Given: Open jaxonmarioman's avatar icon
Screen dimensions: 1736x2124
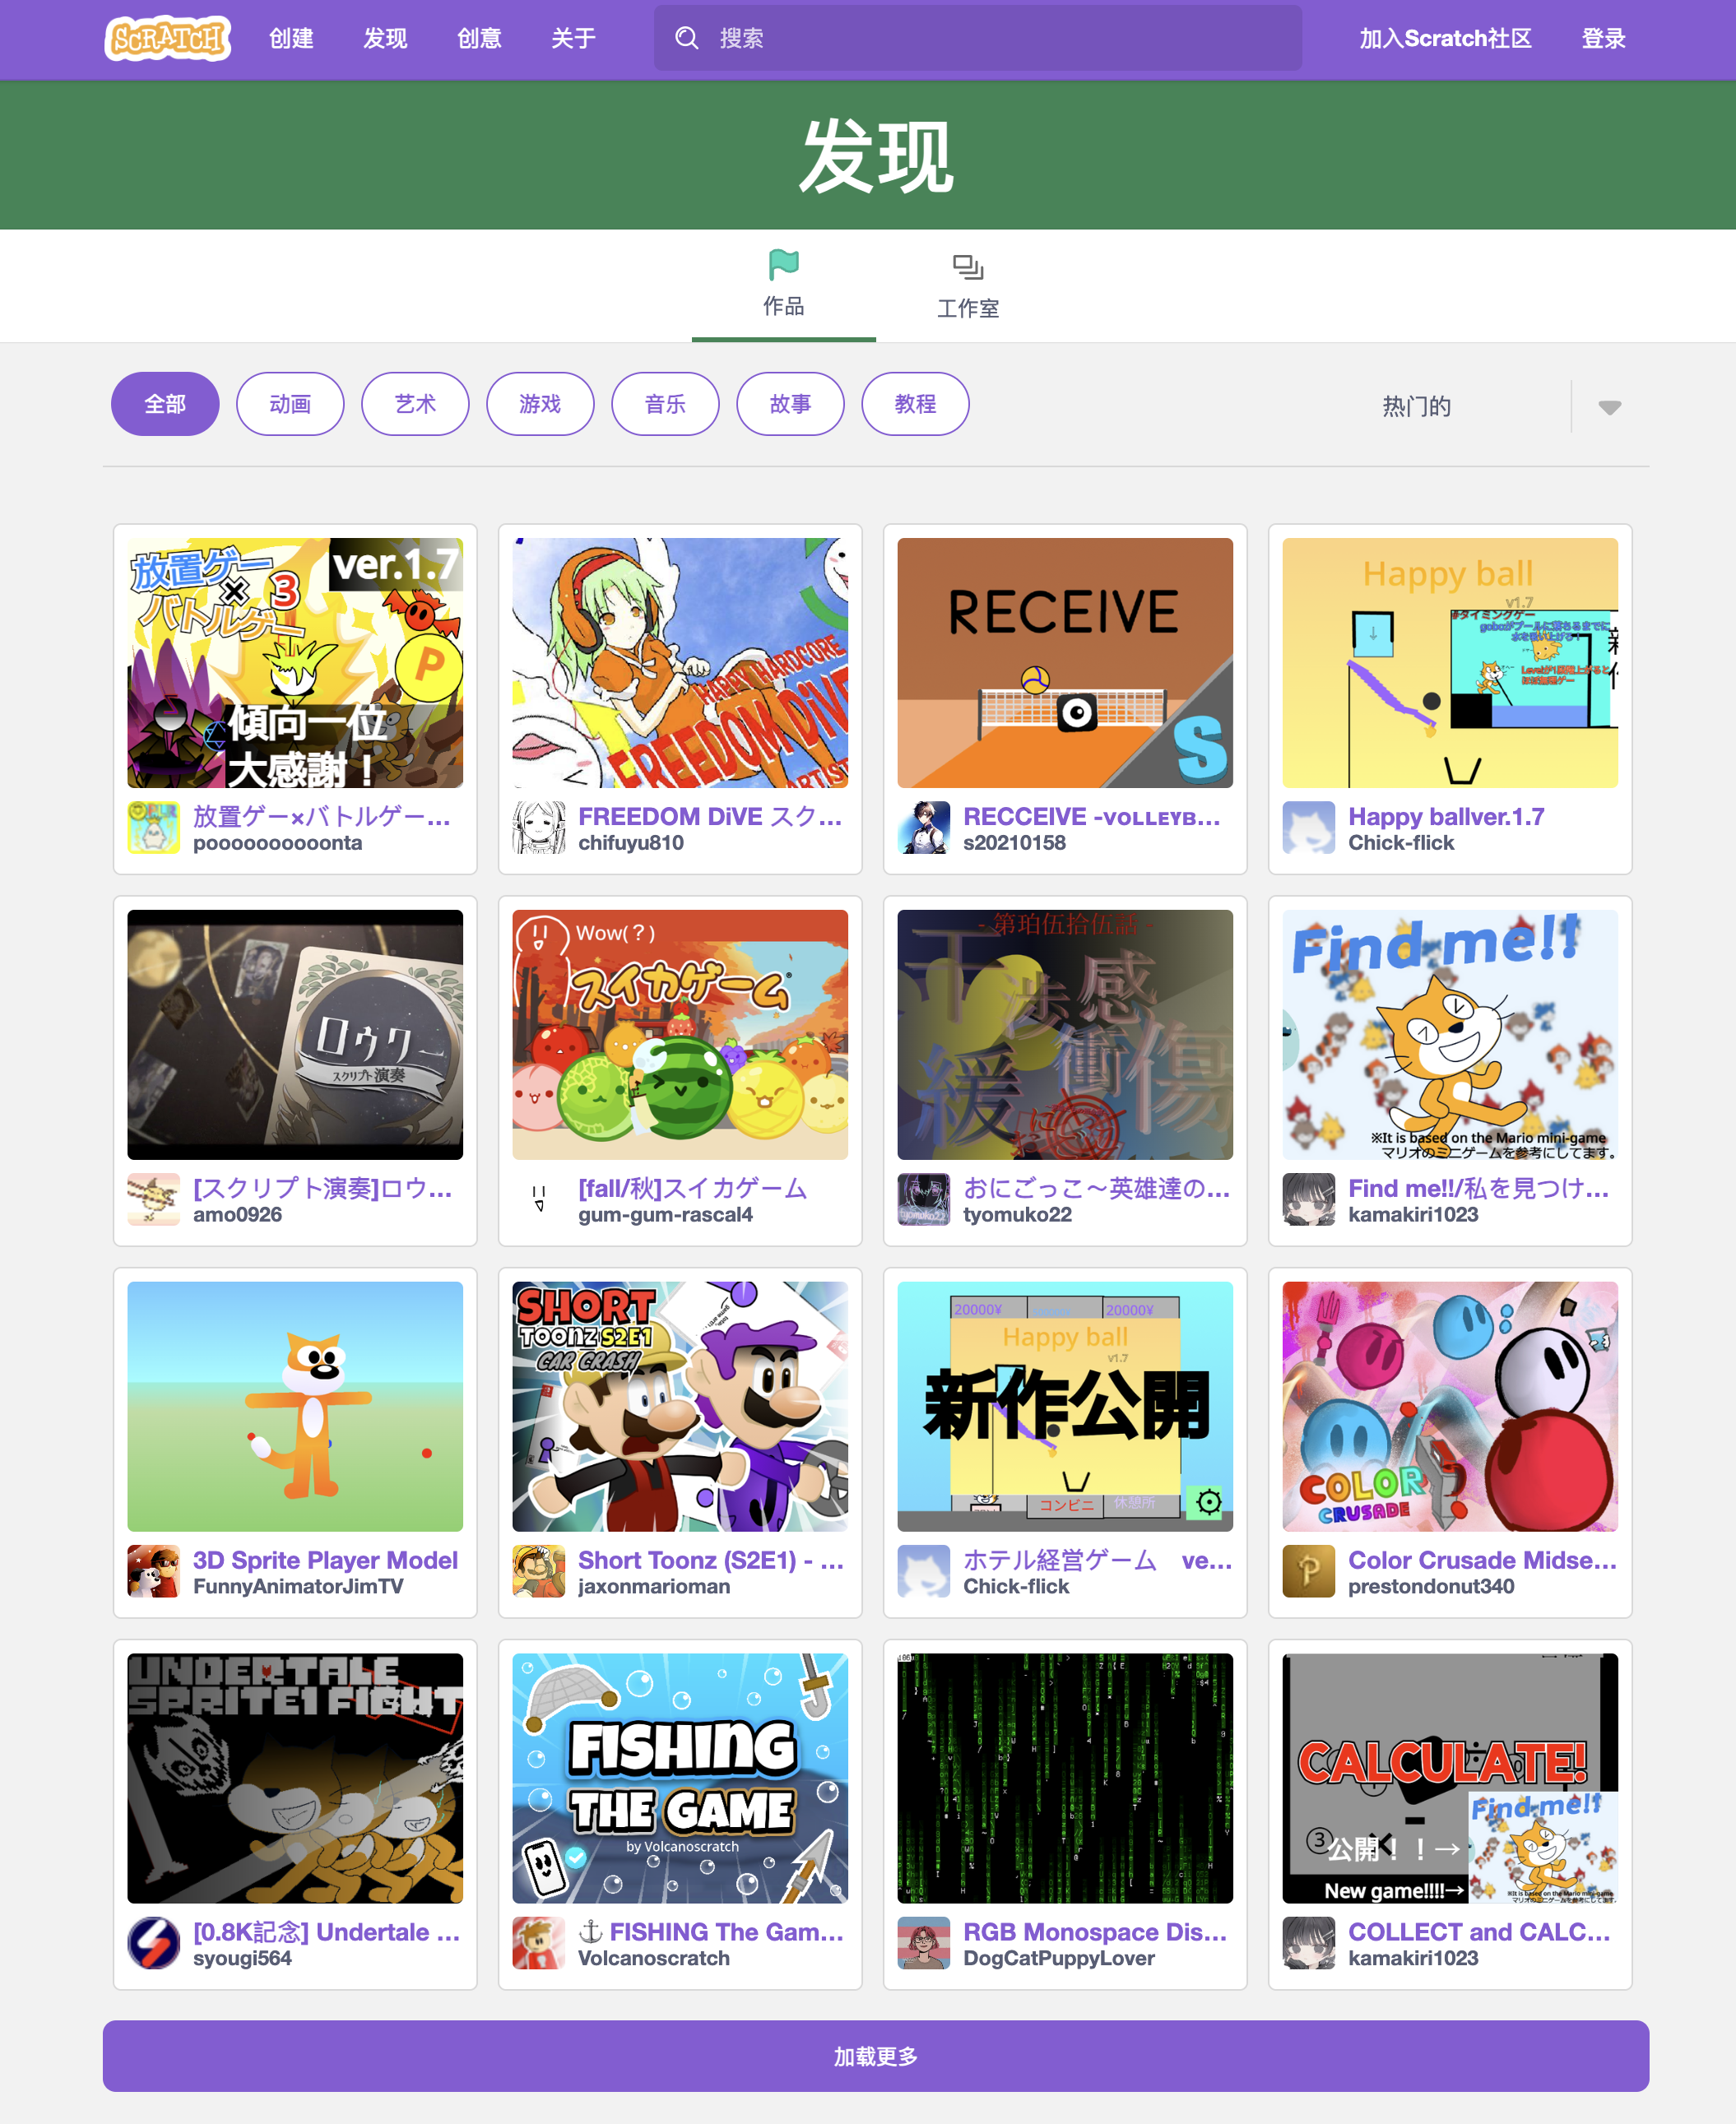Looking at the screenshot, I should pyautogui.click(x=538, y=1571).
